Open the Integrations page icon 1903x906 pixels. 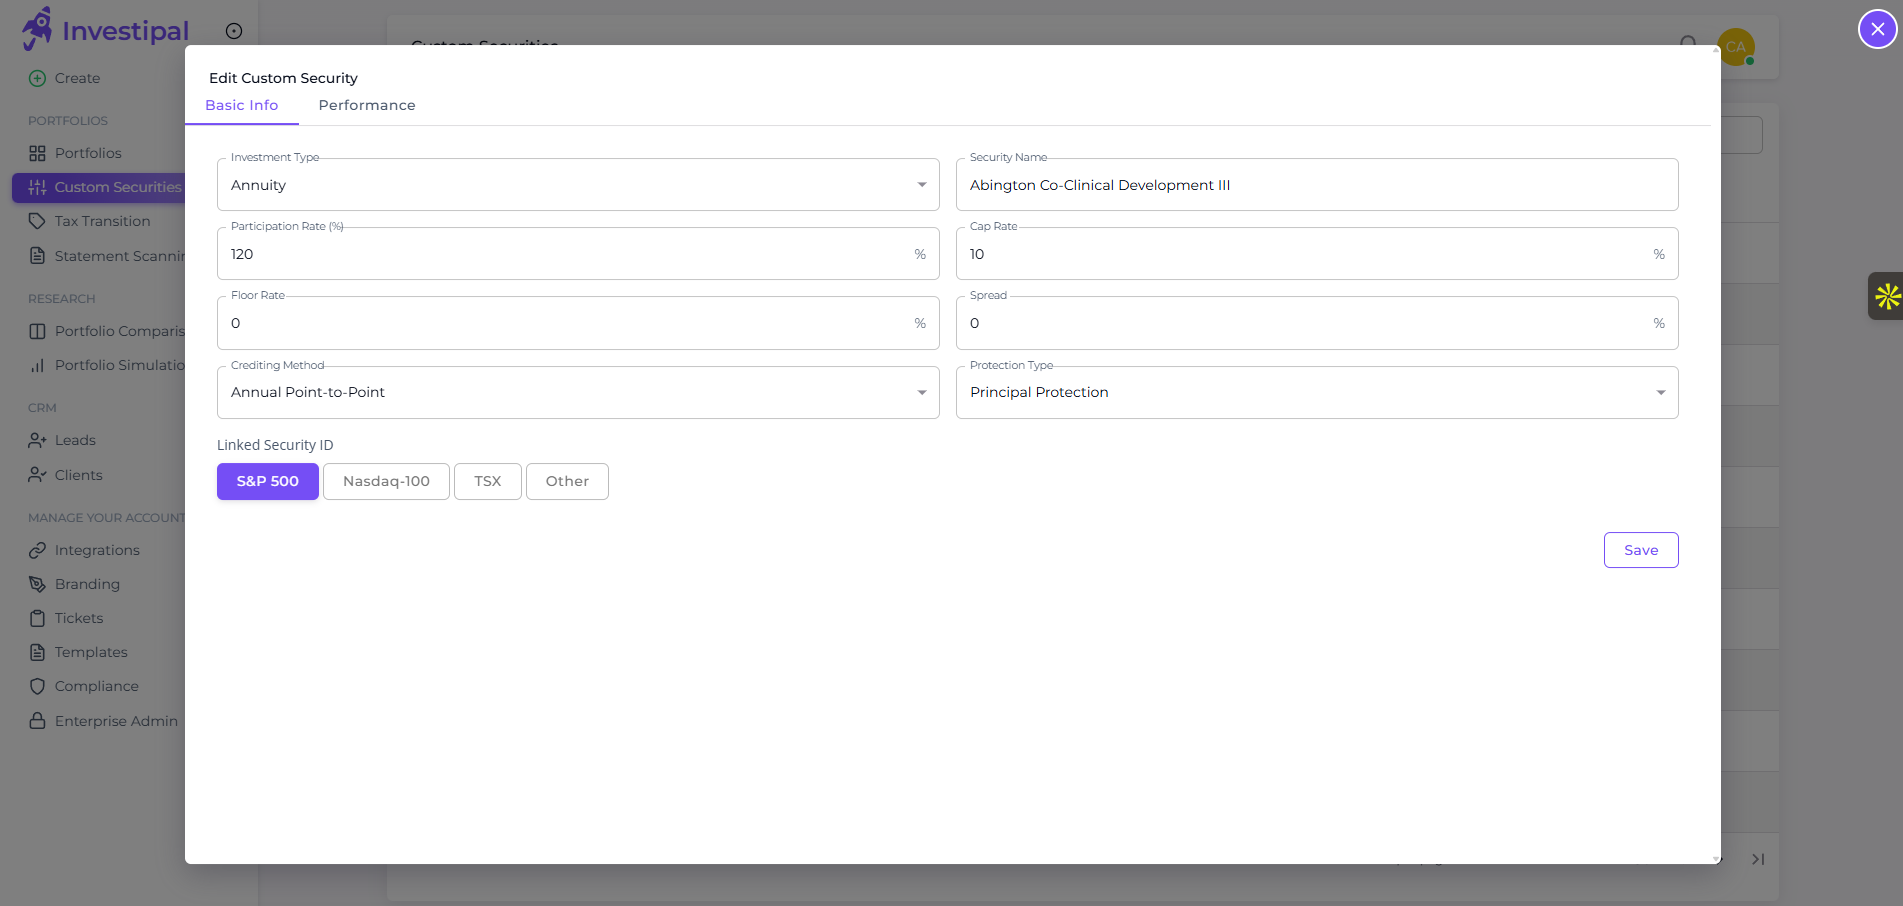point(37,550)
